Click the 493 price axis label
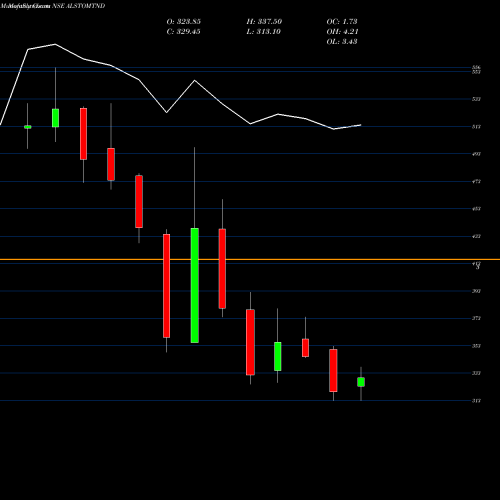The width and height of the screenshot is (500, 500). [476, 154]
